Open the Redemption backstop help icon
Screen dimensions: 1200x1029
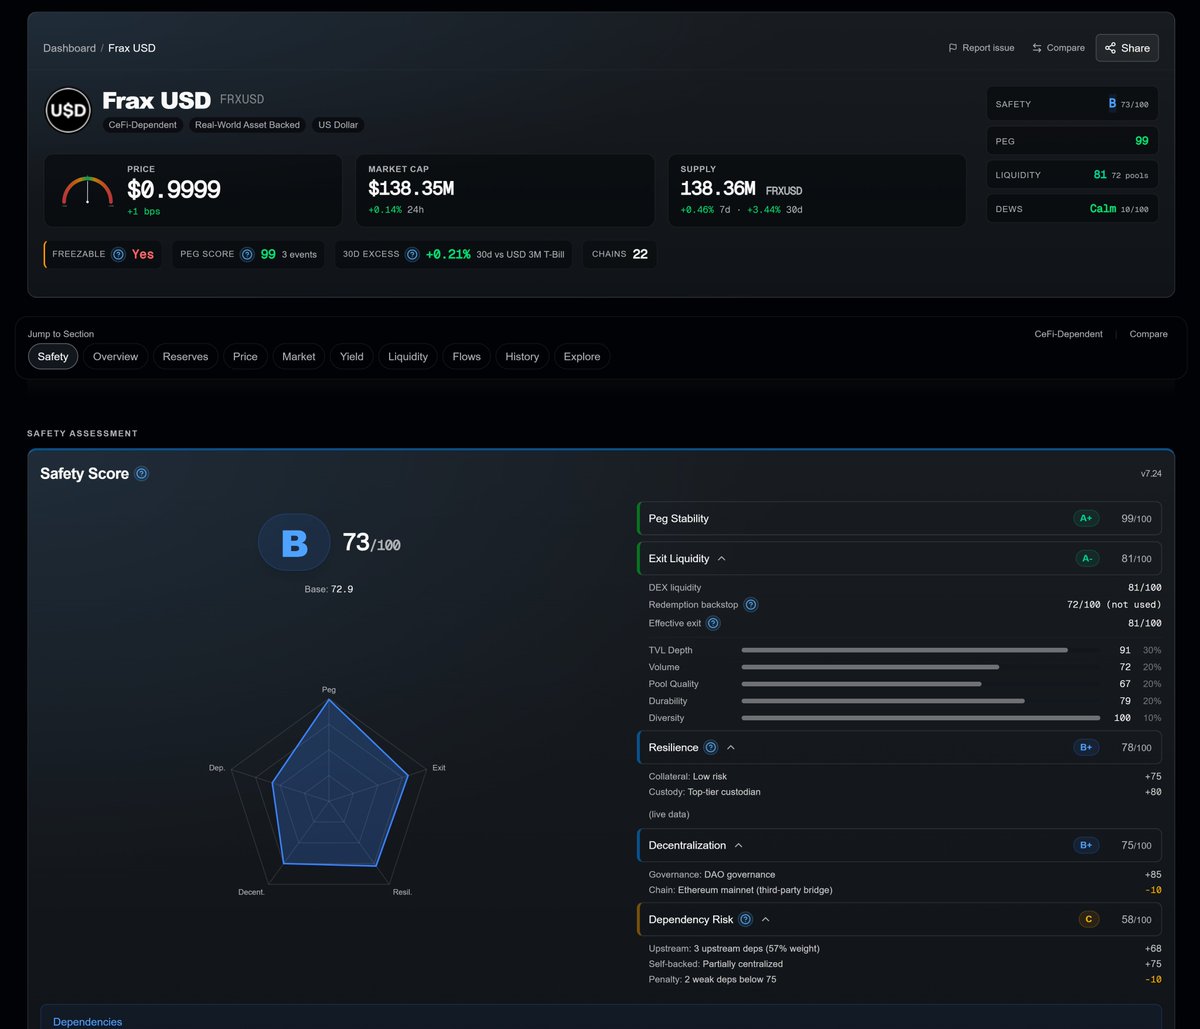[751, 605]
